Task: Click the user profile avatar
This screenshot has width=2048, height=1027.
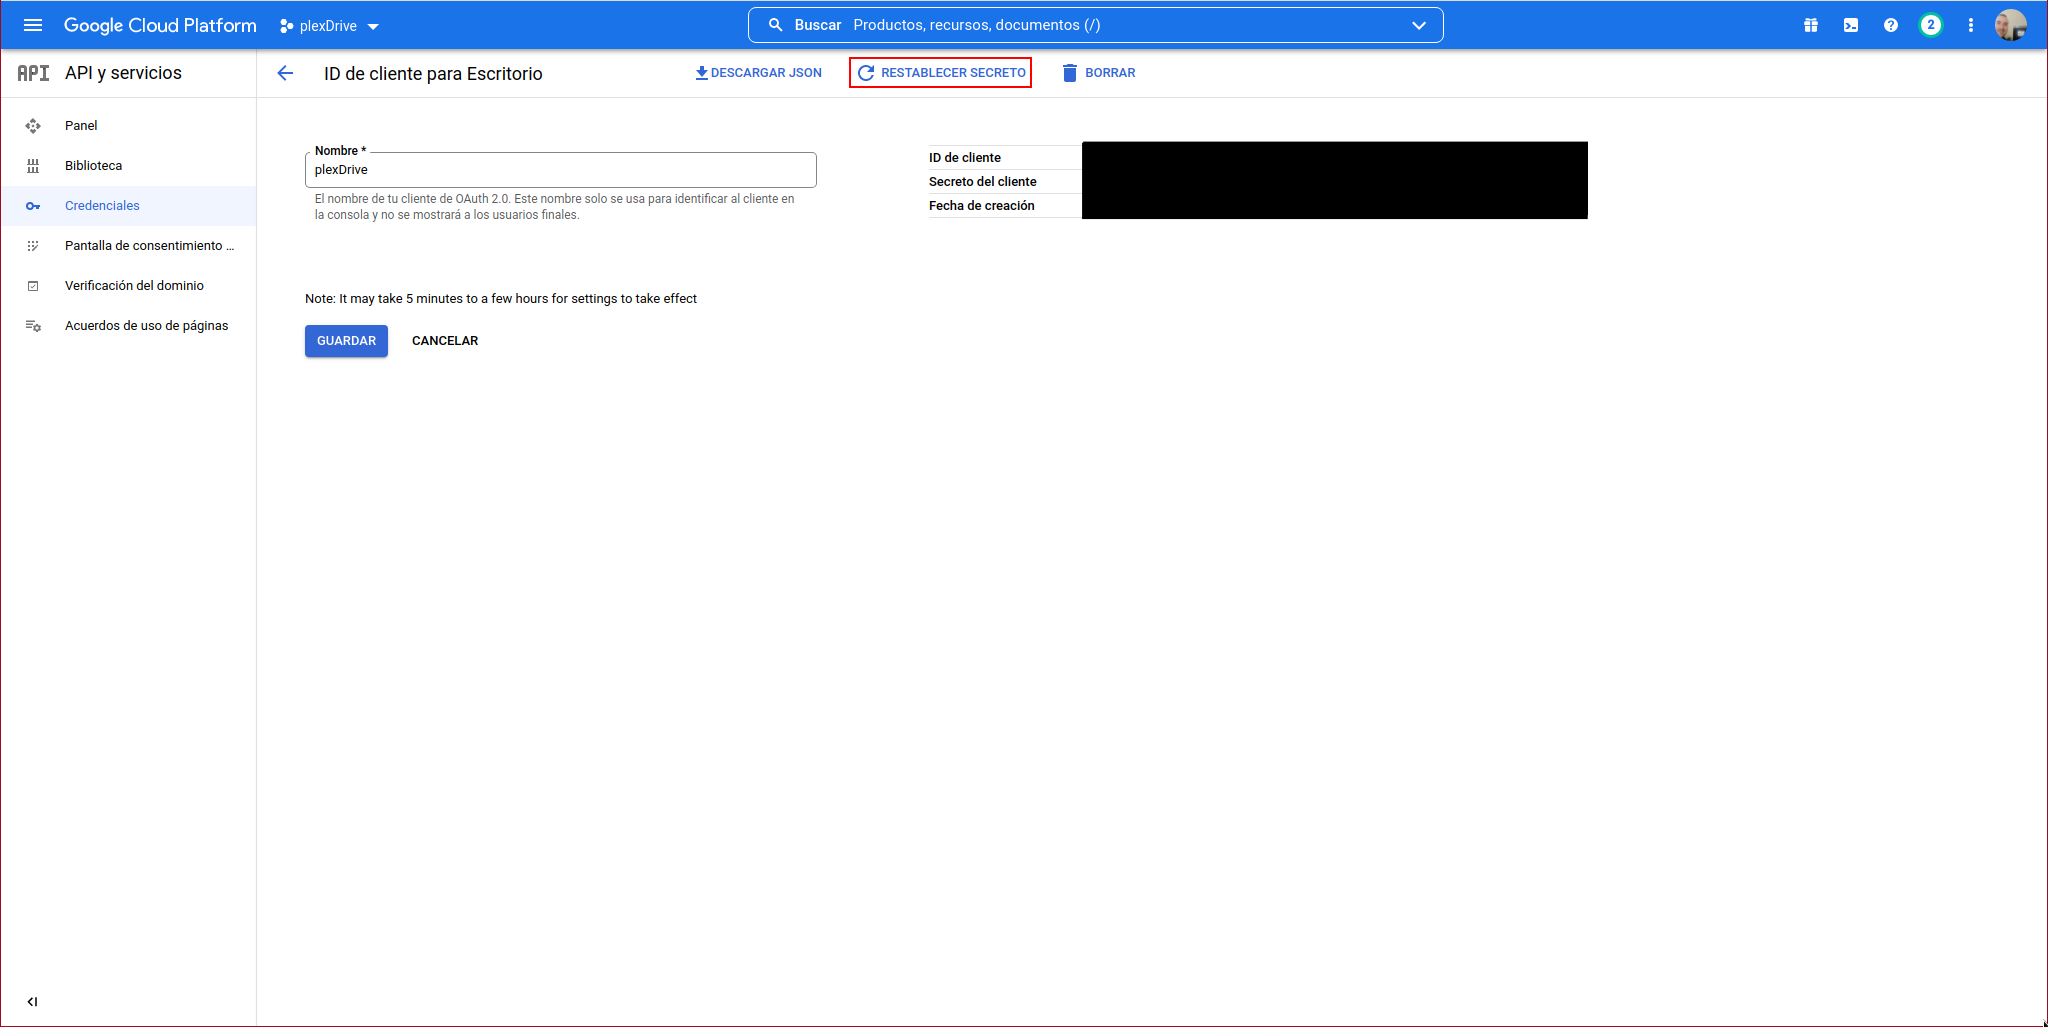Action: (x=2010, y=25)
